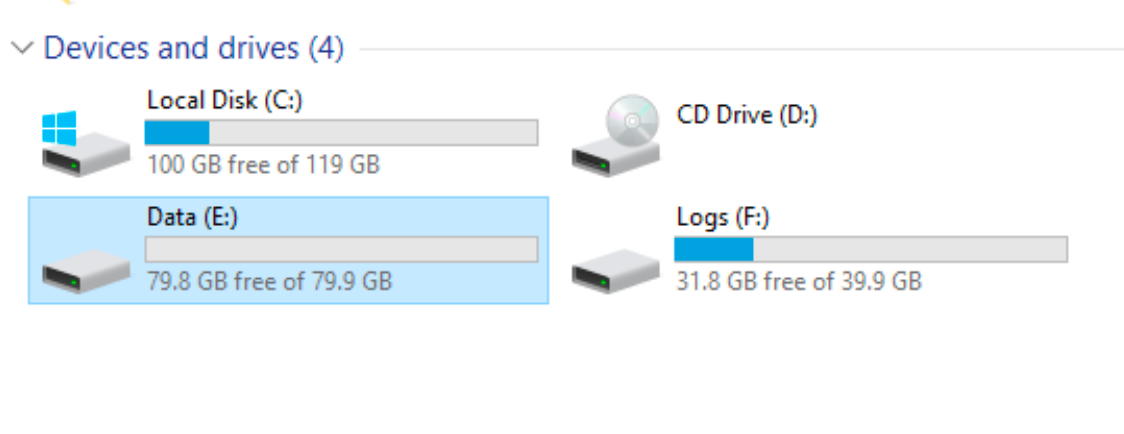
Task: Click the Windows logo on the C: drive
Action: coord(59,128)
